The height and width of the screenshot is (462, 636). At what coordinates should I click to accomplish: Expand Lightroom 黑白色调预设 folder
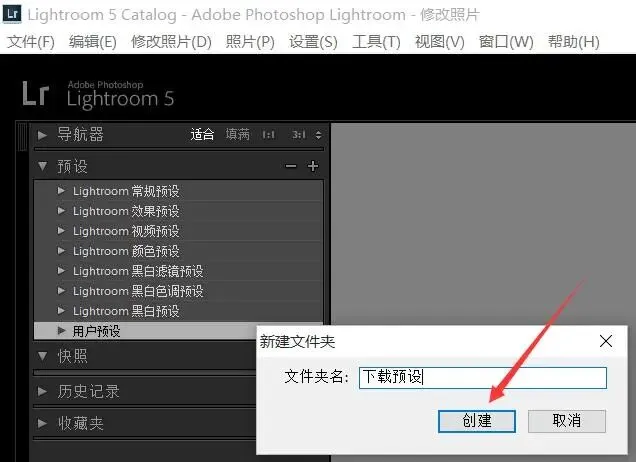tap(61, 290)
